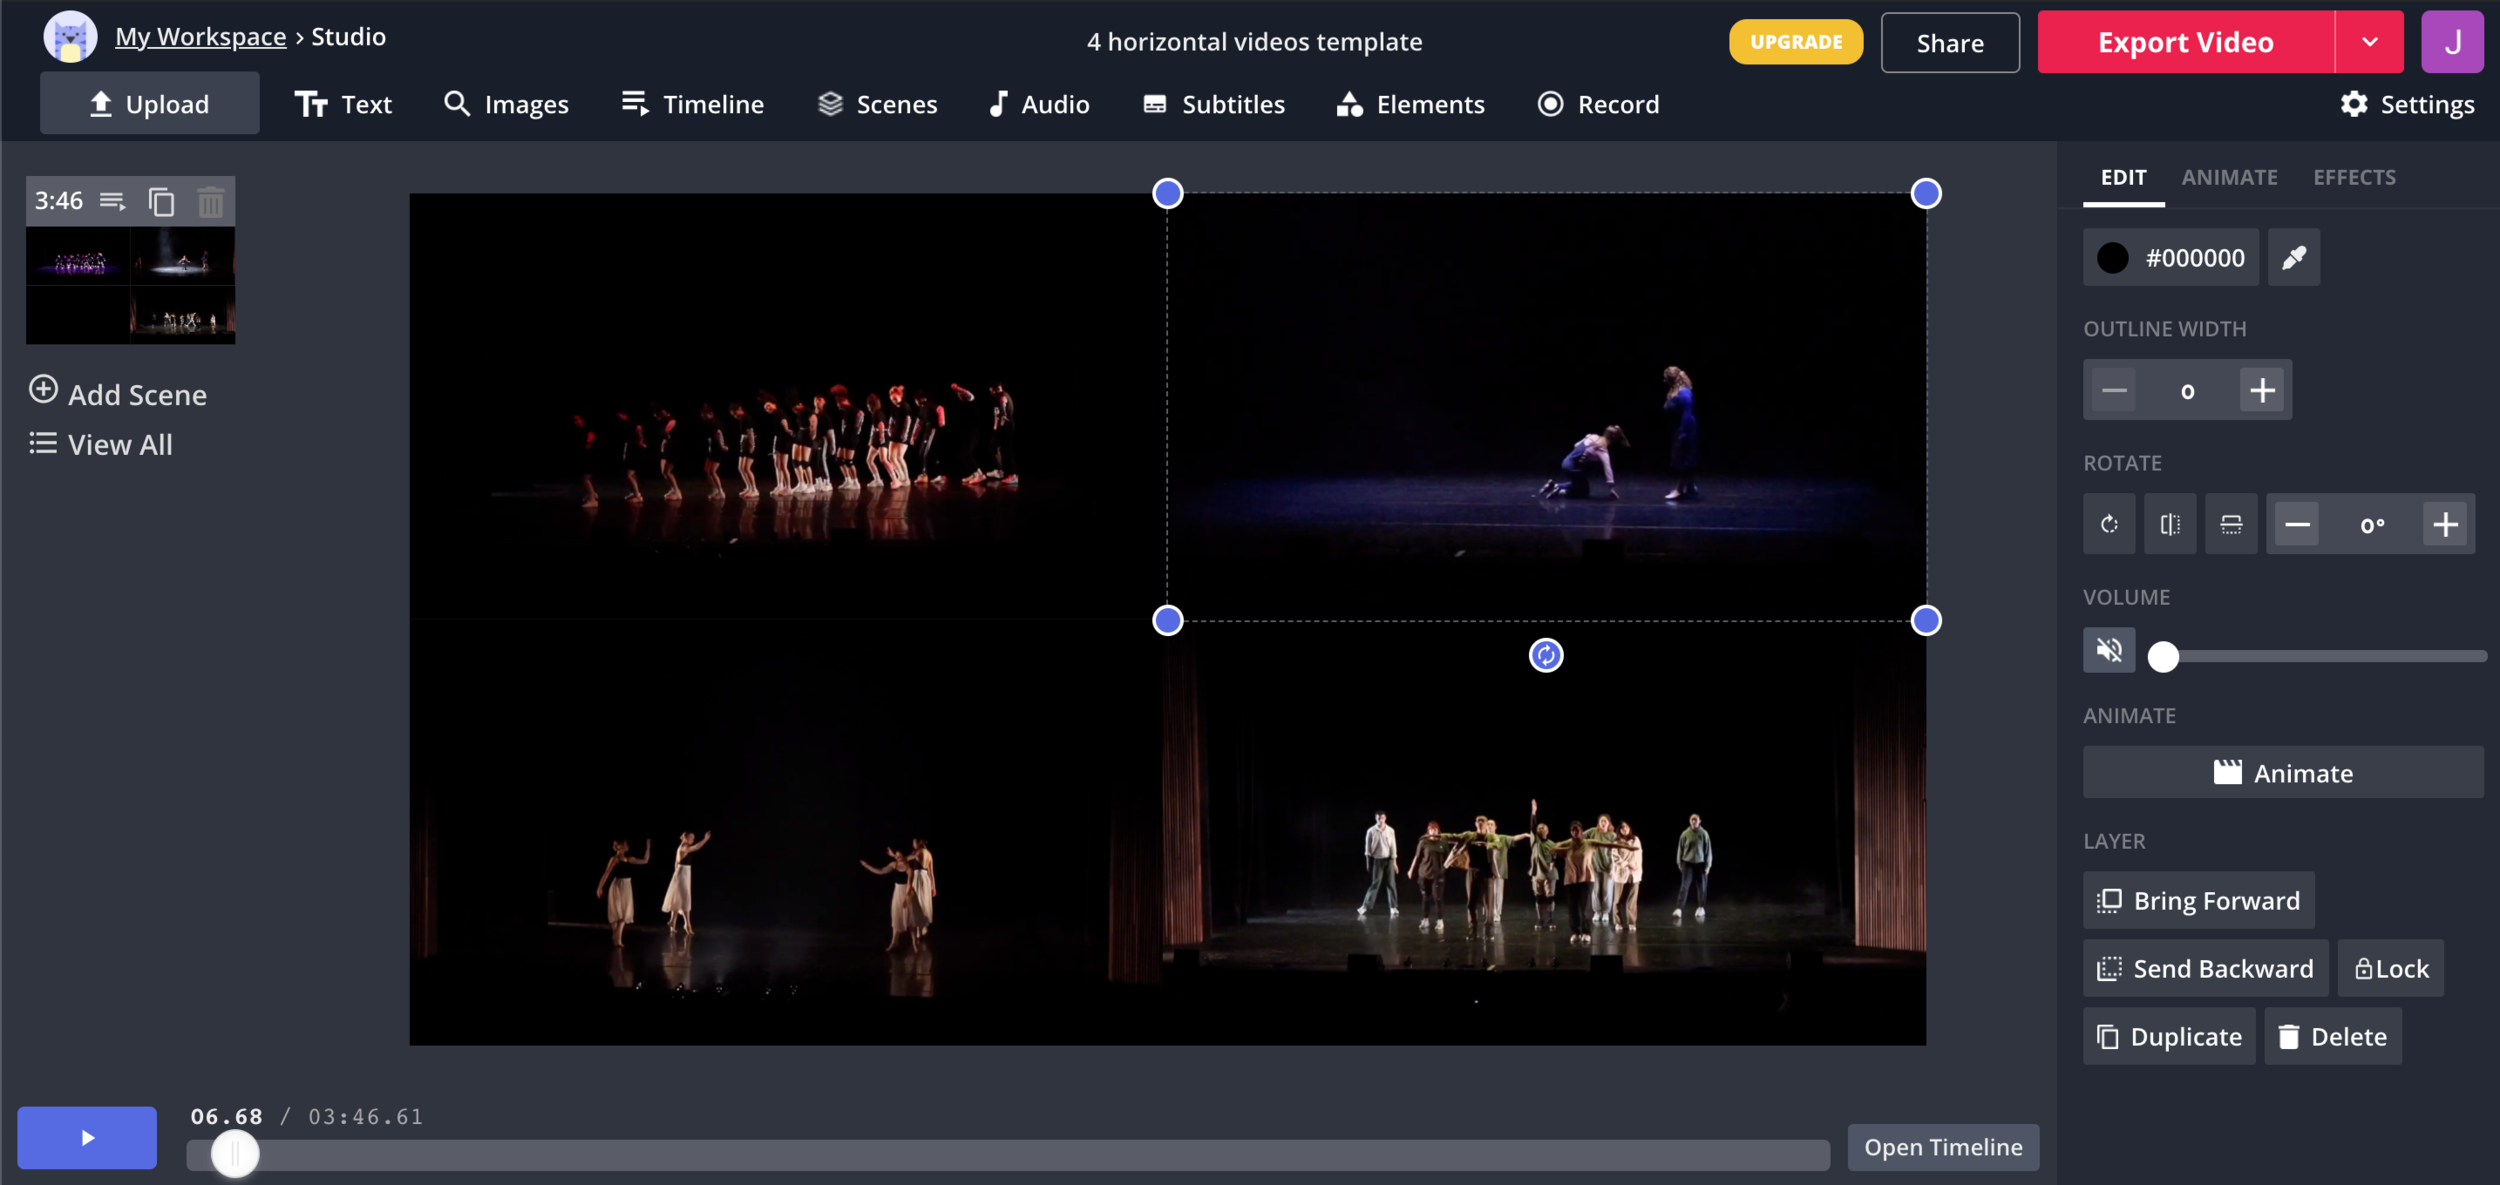Click the rotation handle below the selected video
This screenshot has width=2500, height=1185.
pos(1545,655)
